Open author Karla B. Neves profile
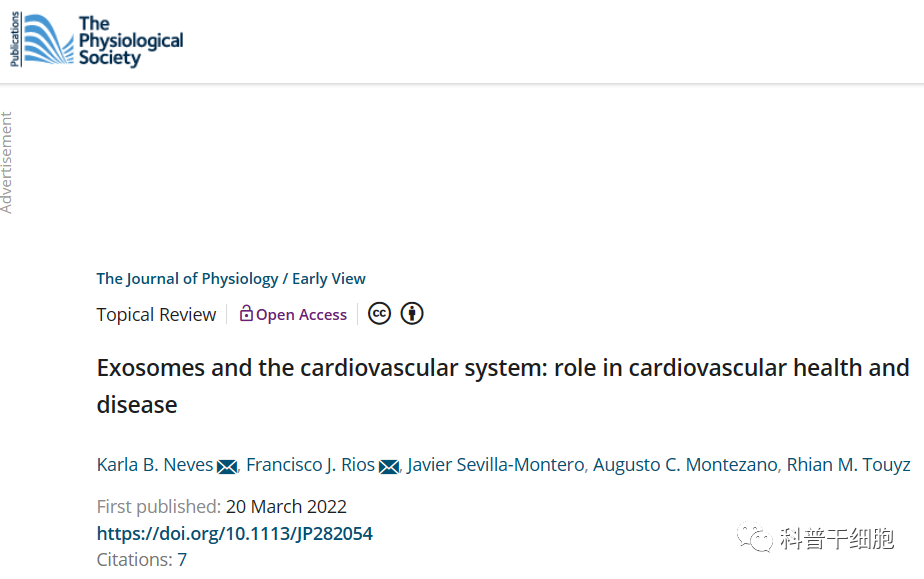This screenshot has width=924, height=579. [x=155, y=465]
